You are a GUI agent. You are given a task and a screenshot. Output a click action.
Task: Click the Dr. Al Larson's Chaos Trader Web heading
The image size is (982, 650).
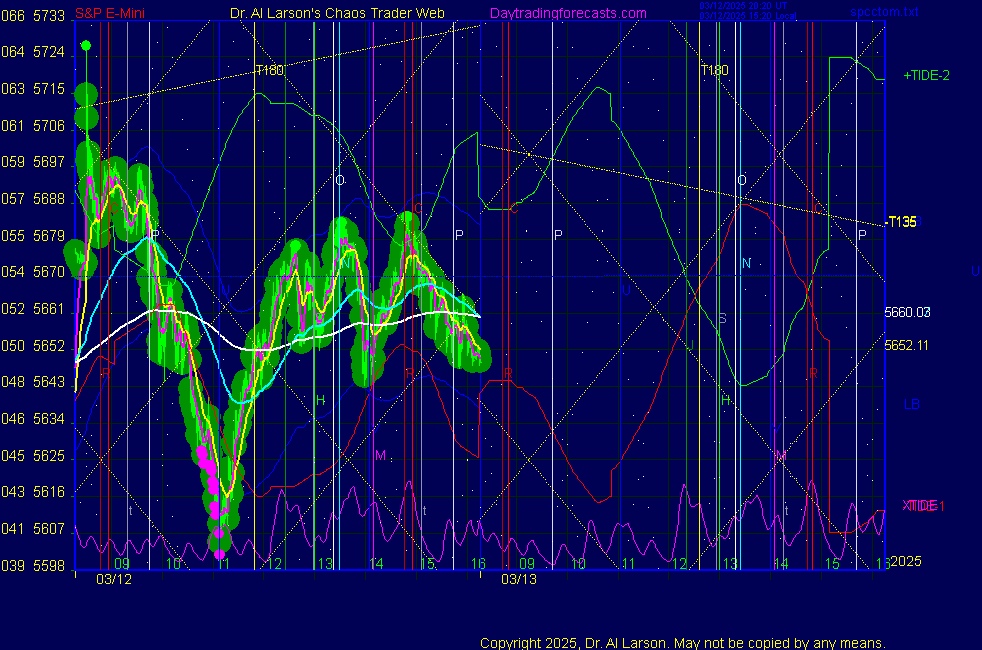point(337,13)
